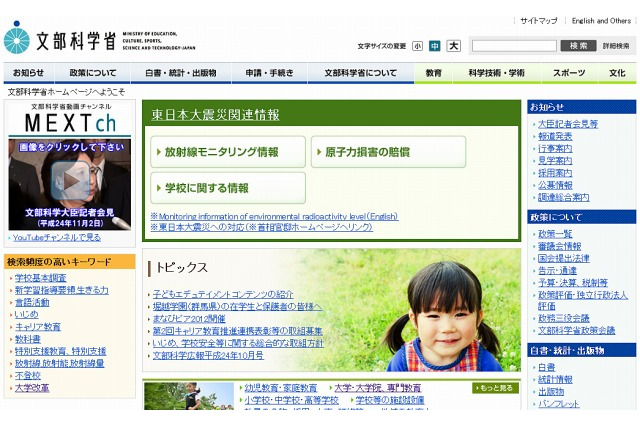
Task: Click 学校に関する情報 button
Action: pyautogui.click(x=228, y=188)
